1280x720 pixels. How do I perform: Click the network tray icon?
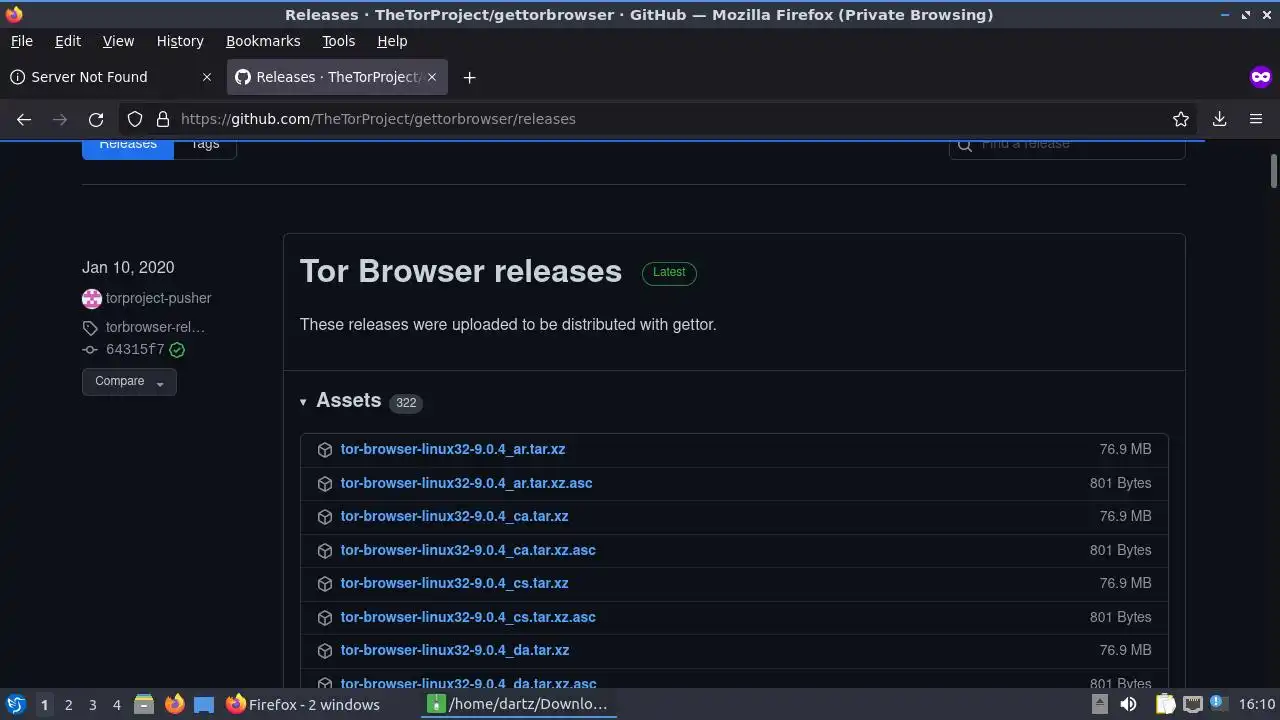point(1193,704)
